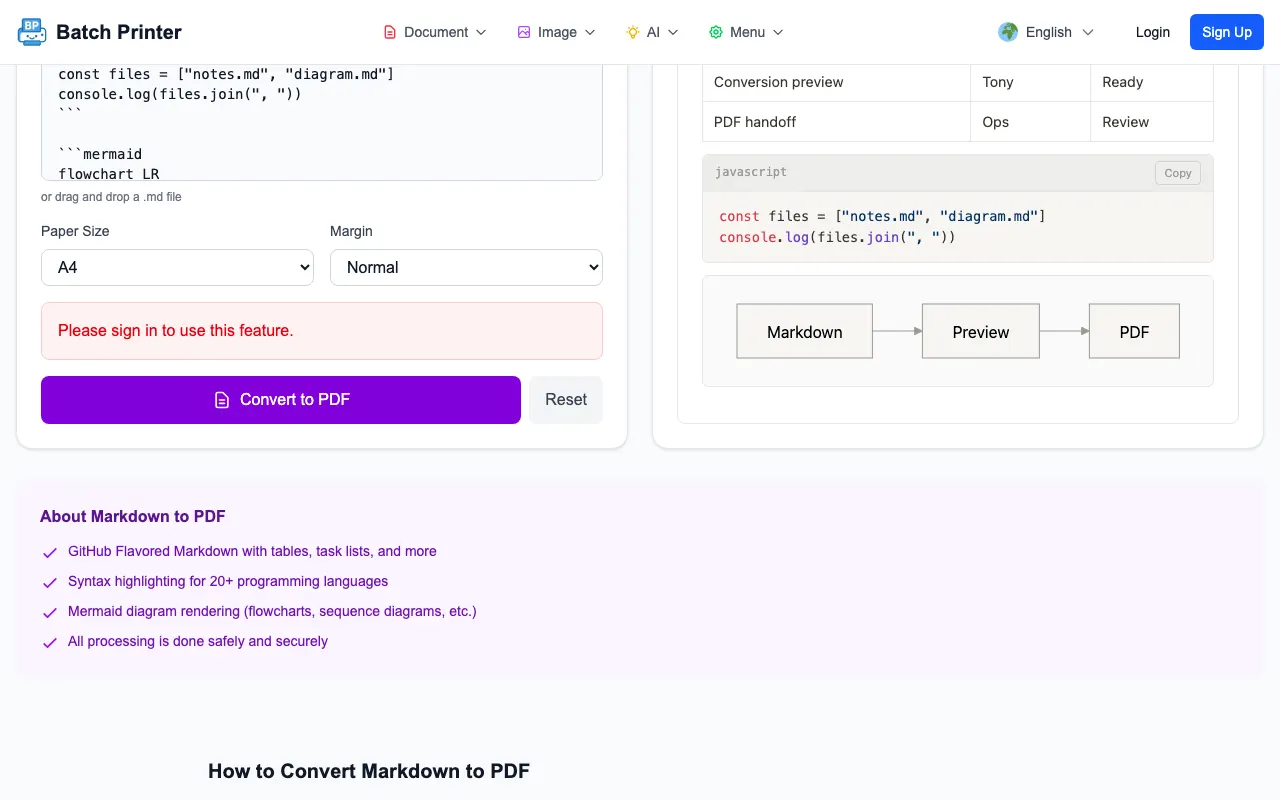Click the 'About Markdown to PDF' heading
Screen dimensions: 1280x800
133,517
